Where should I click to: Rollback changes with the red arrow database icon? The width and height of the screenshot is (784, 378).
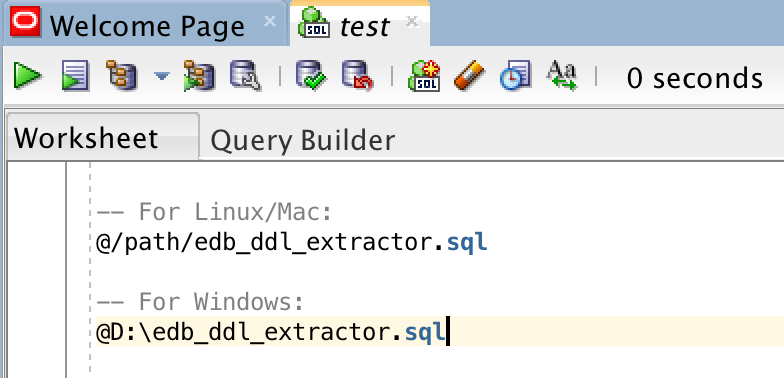pyautogui.click(x=357, y=76)
